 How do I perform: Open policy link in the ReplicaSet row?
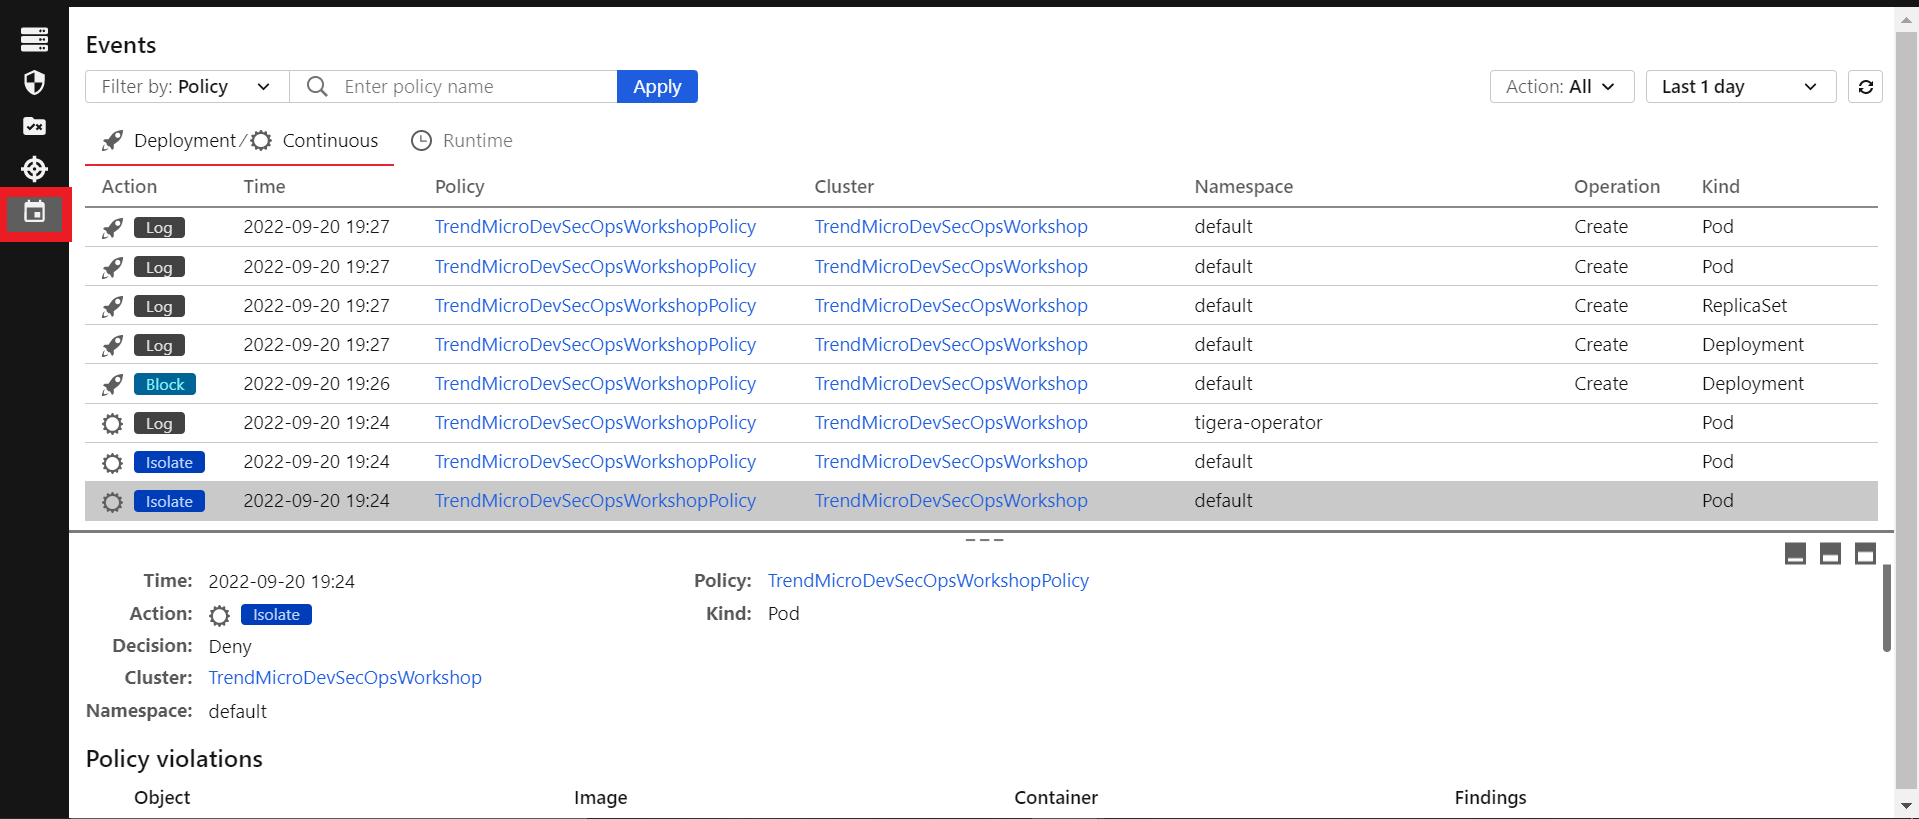coord(595,306)
